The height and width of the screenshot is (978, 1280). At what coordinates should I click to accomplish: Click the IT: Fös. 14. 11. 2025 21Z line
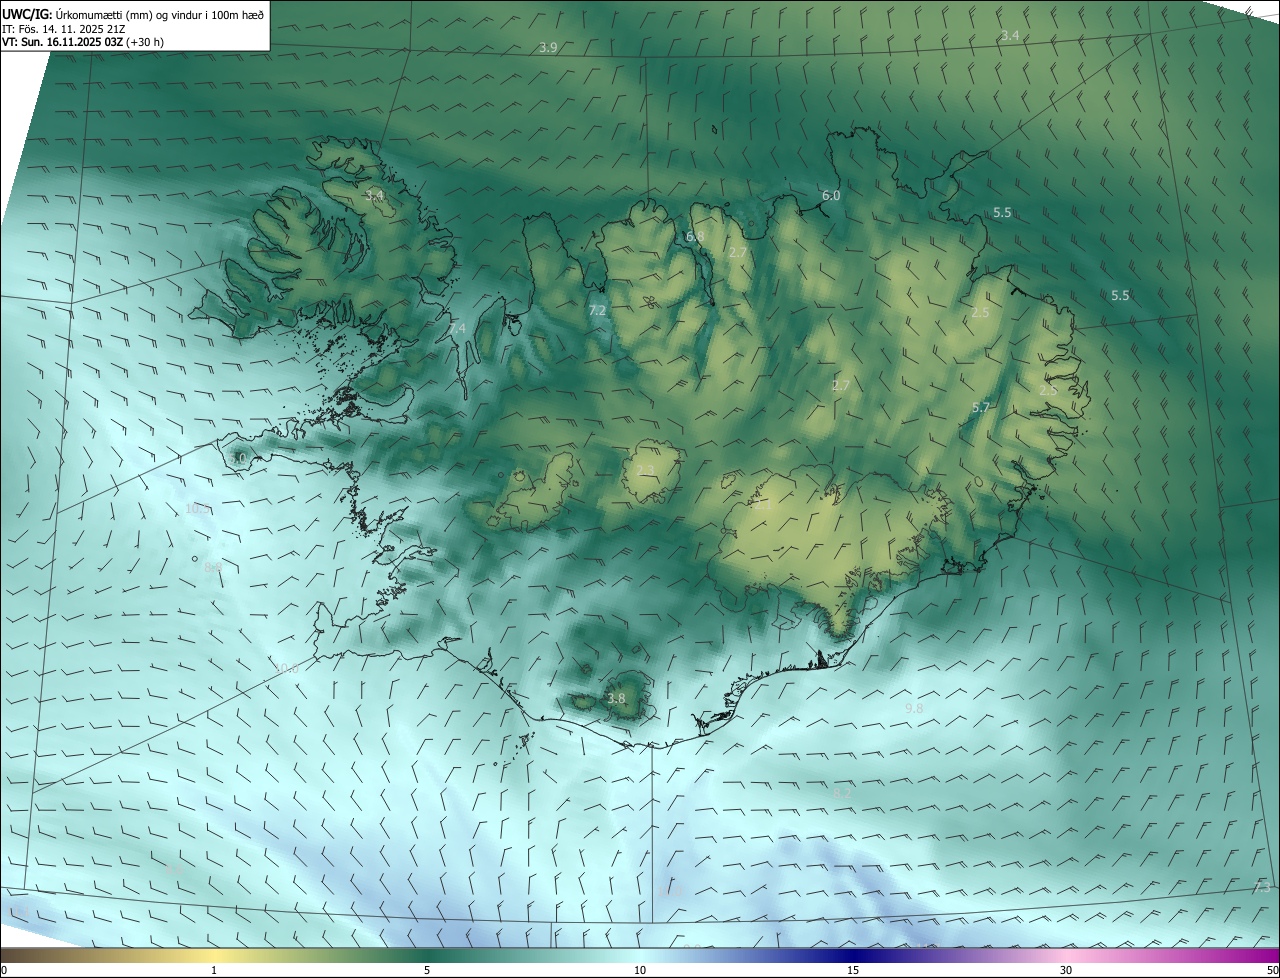64,28
